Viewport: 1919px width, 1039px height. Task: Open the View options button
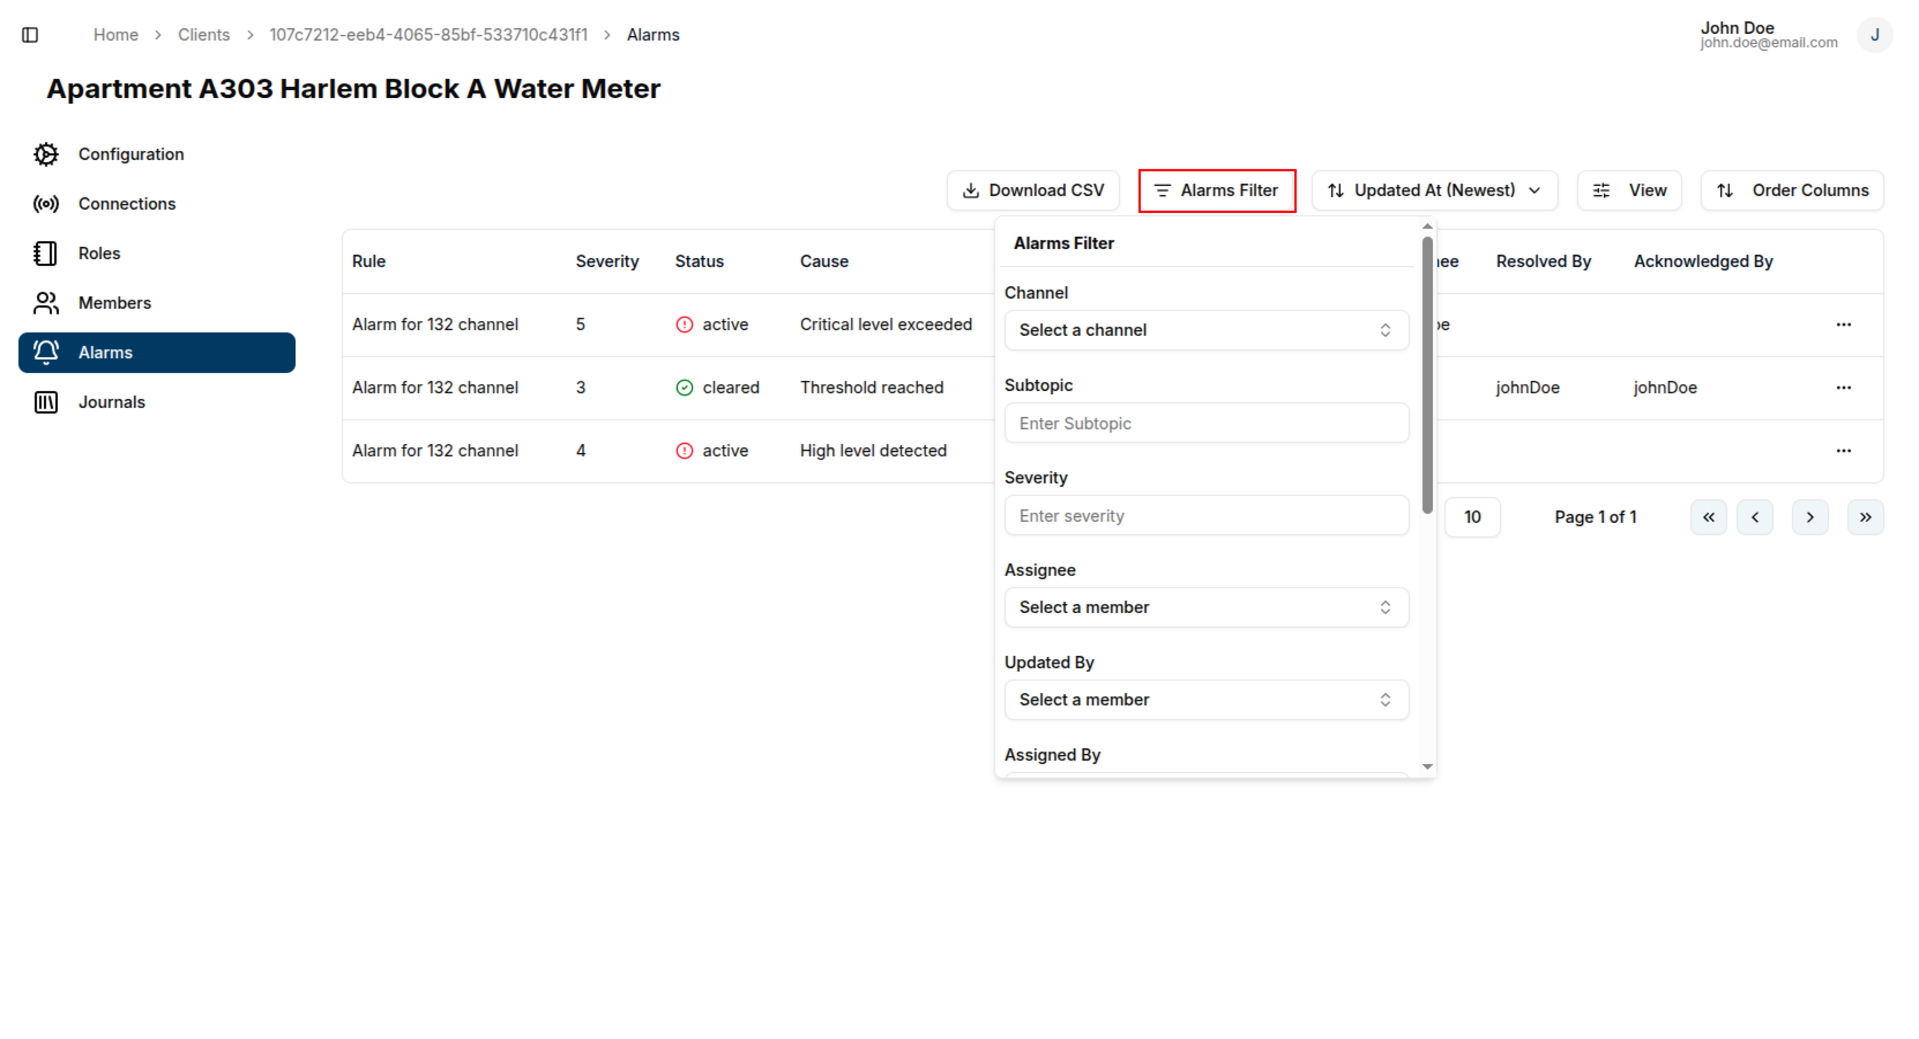point(1629,191)
